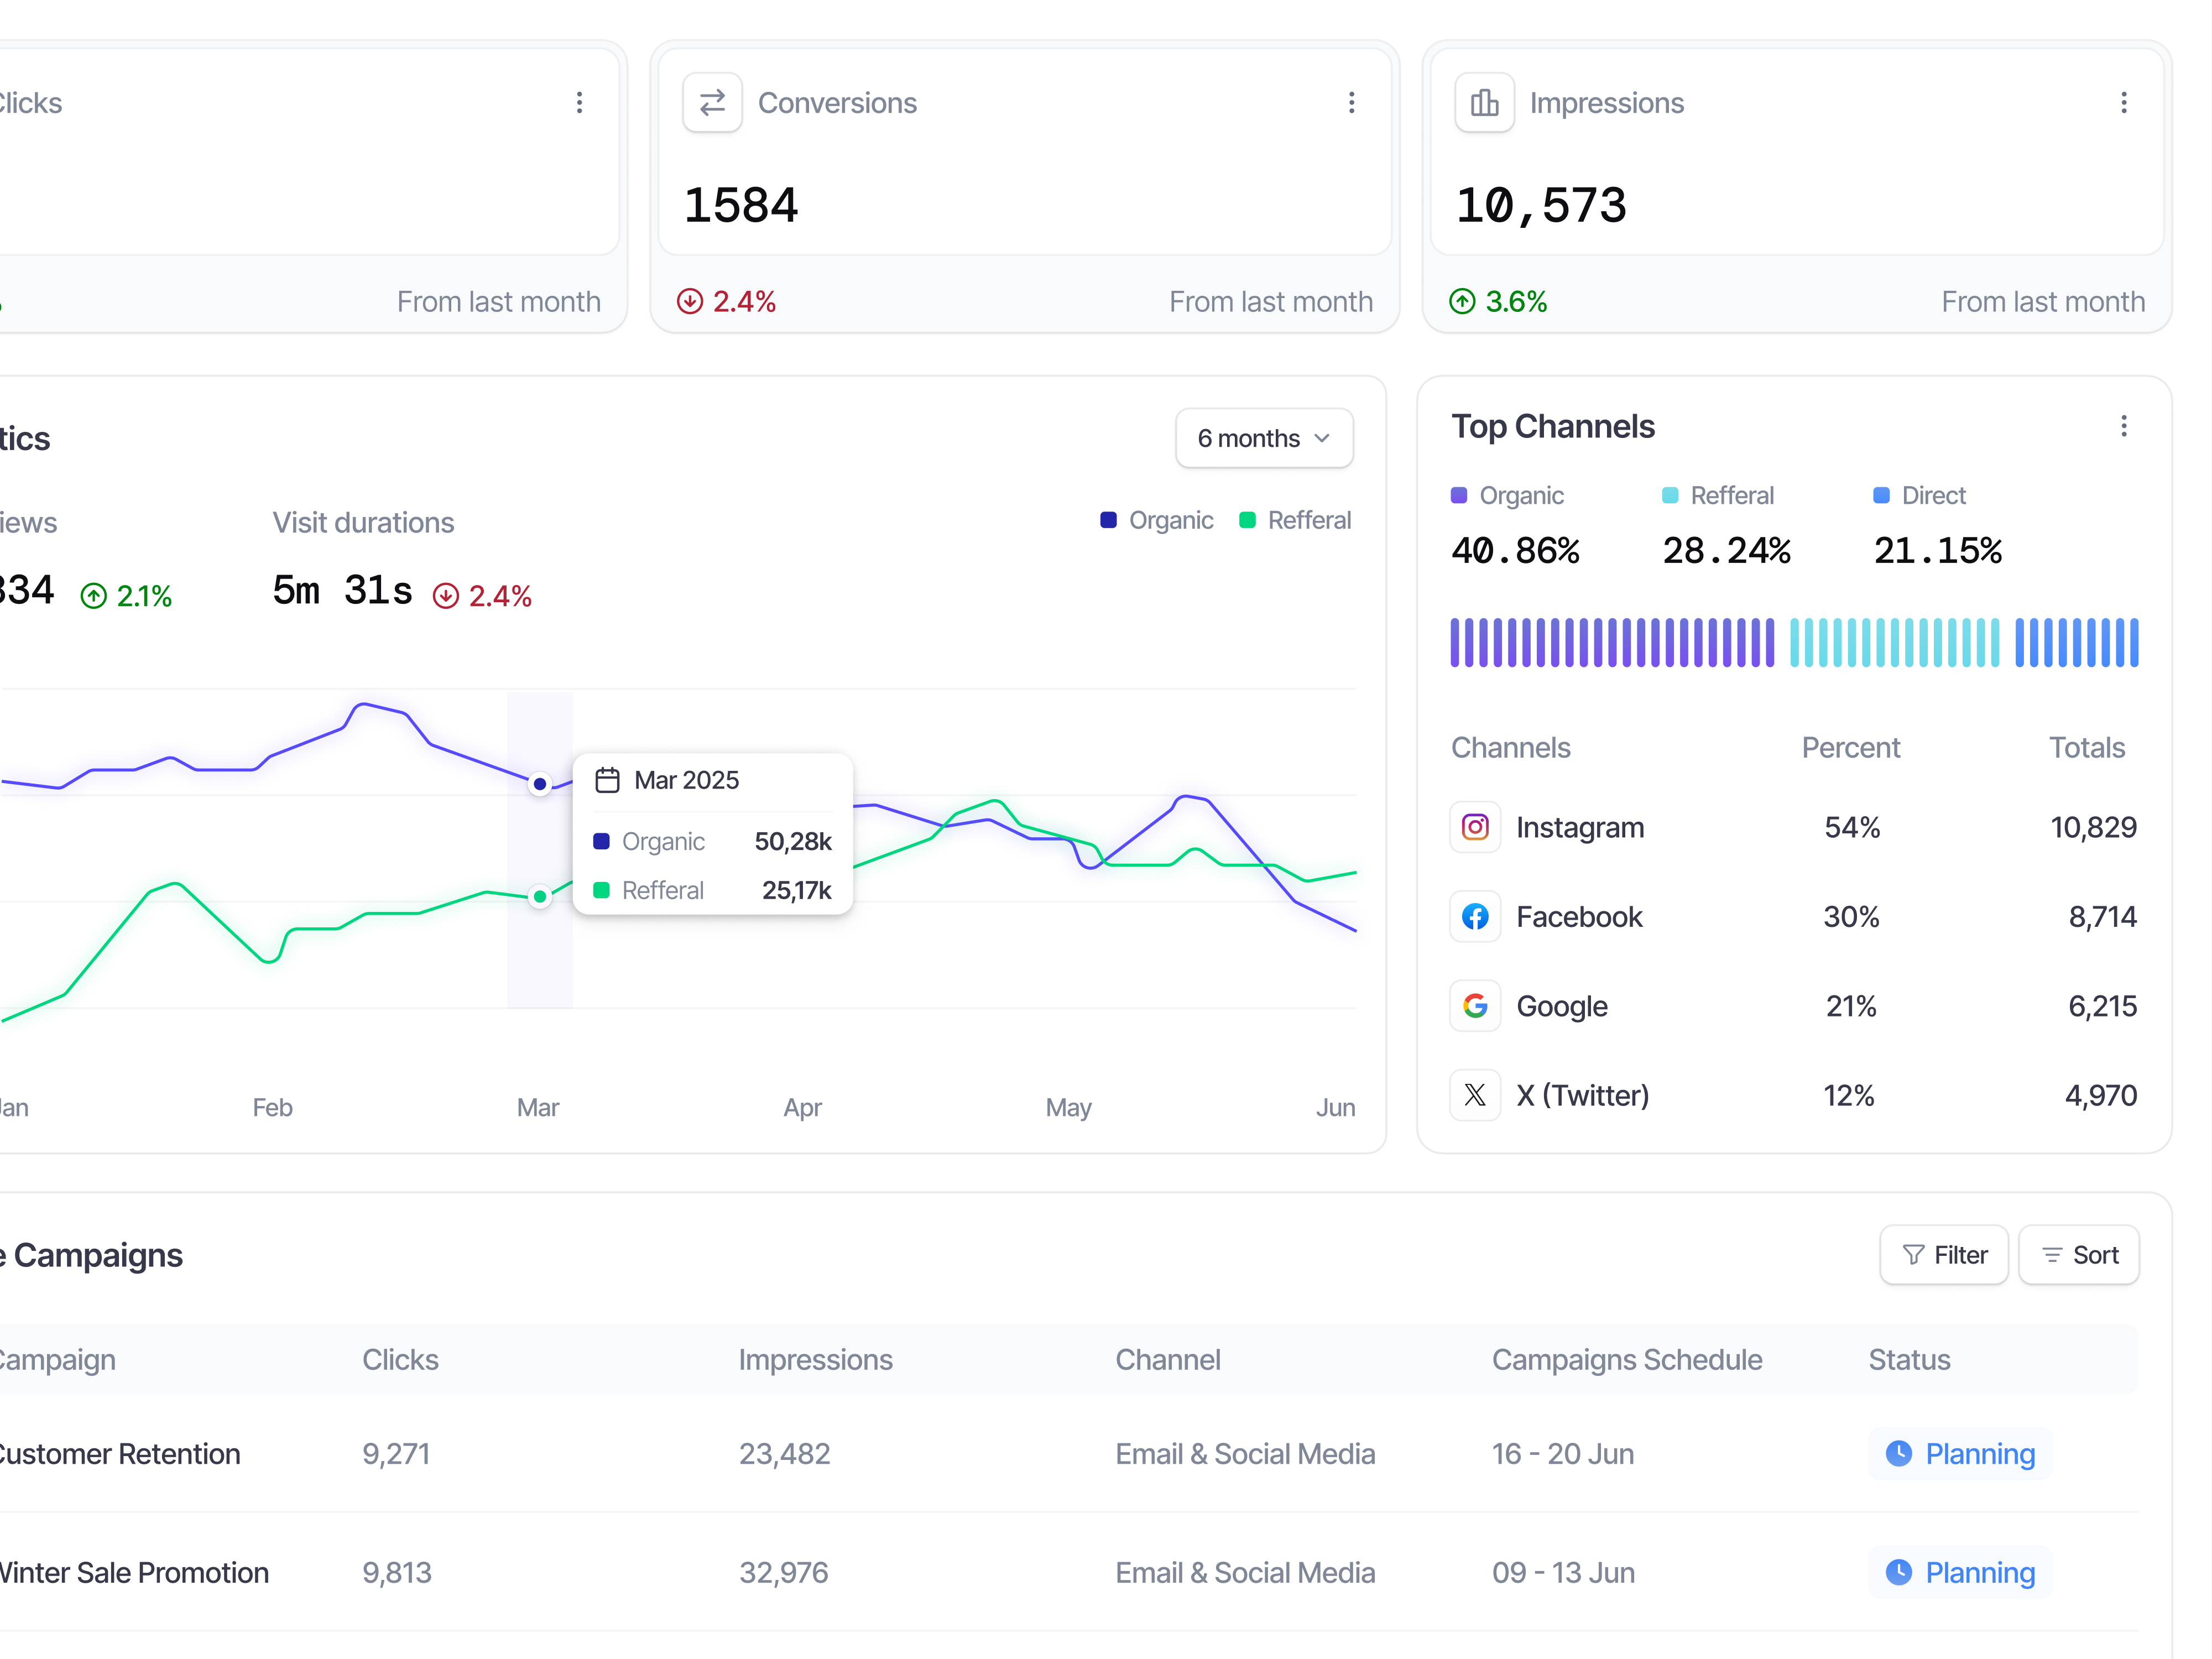Click the Organic data point on Mar
2212x1659 pixels.
(x=540, y=784)
